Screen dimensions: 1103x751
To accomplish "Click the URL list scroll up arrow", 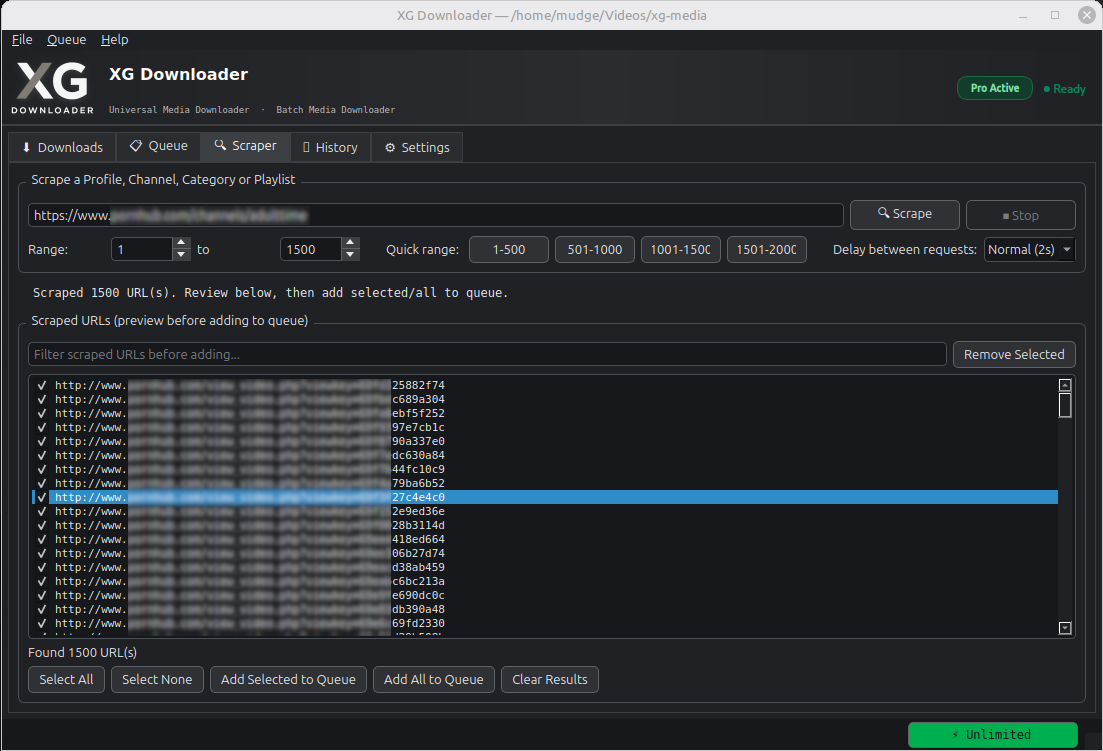I will [1065, 385].
